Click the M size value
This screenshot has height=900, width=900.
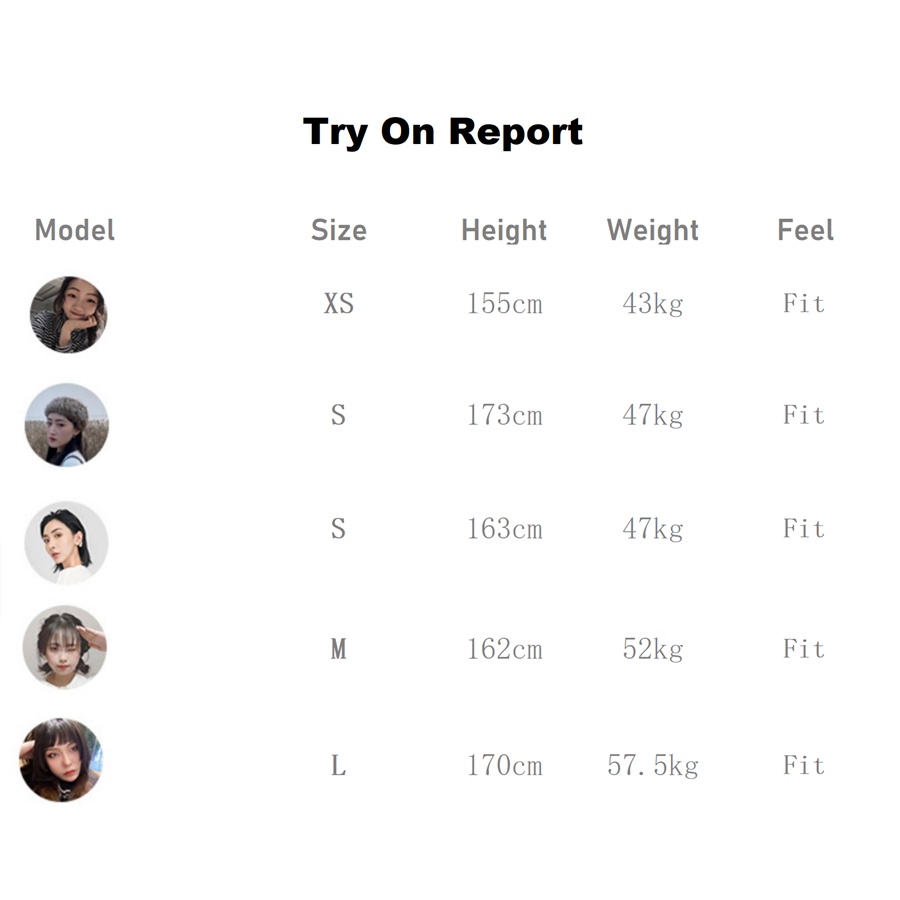pyautogui.click(x=338, y=649)
